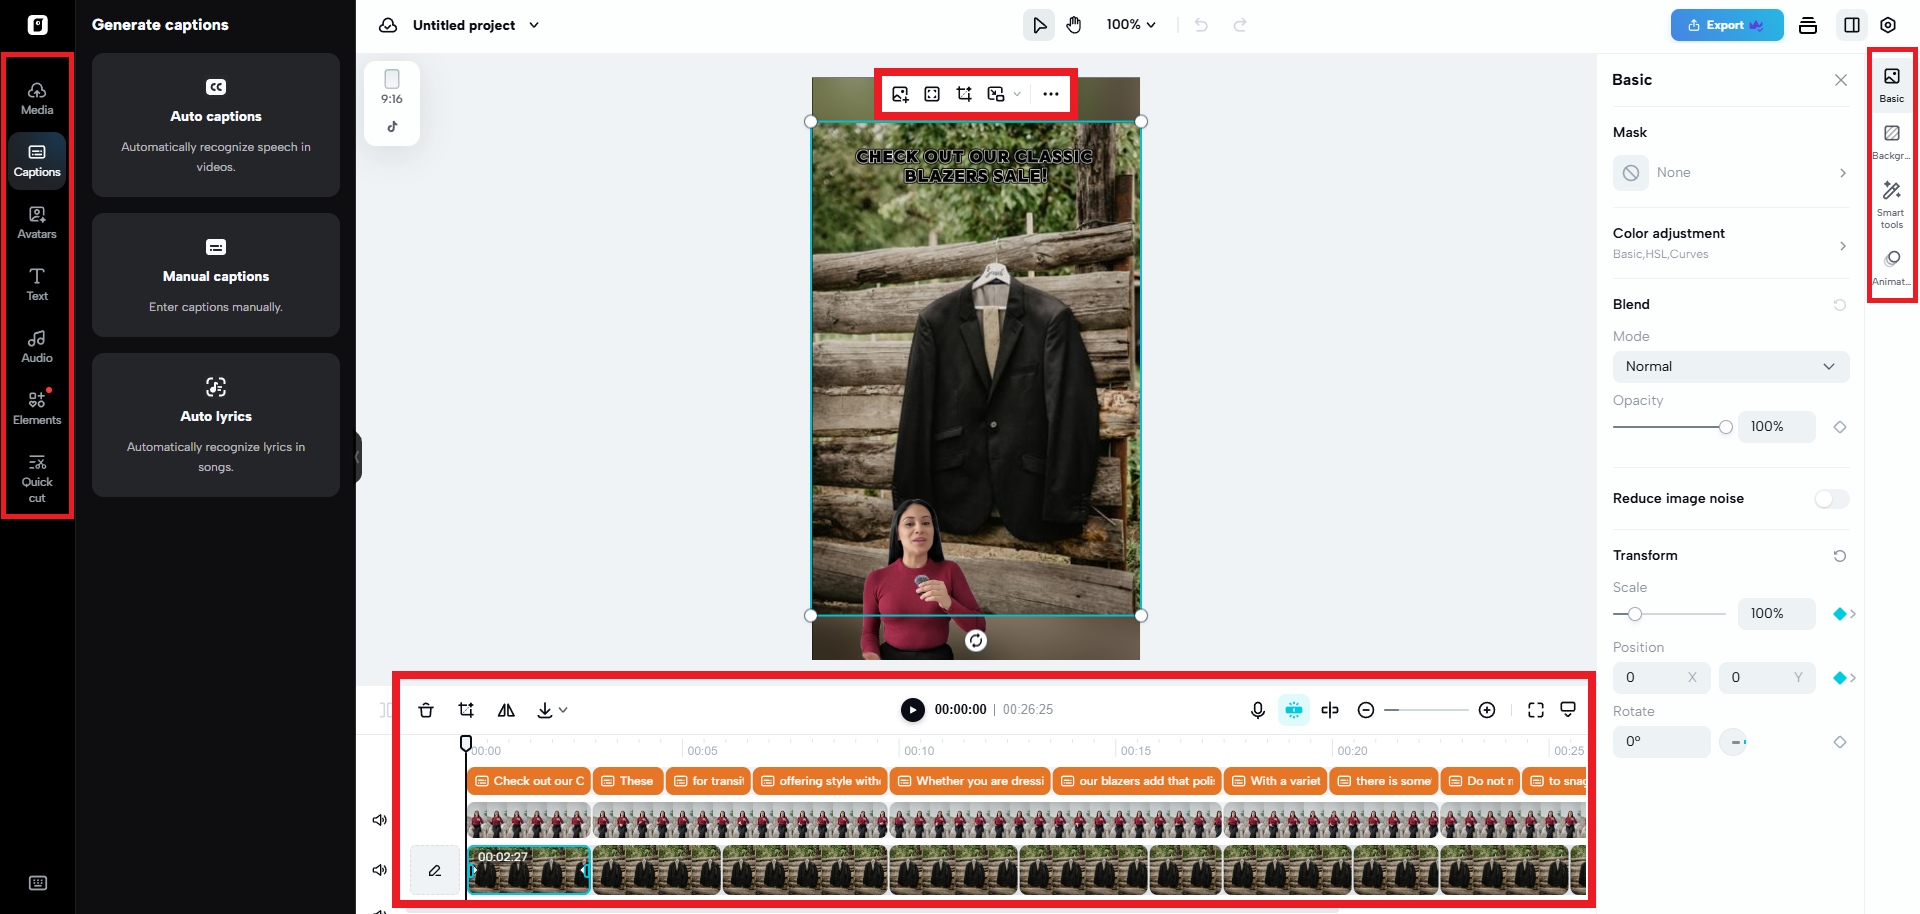
Task: Open the Media panel in sidebar
Action: click(37, 99)
